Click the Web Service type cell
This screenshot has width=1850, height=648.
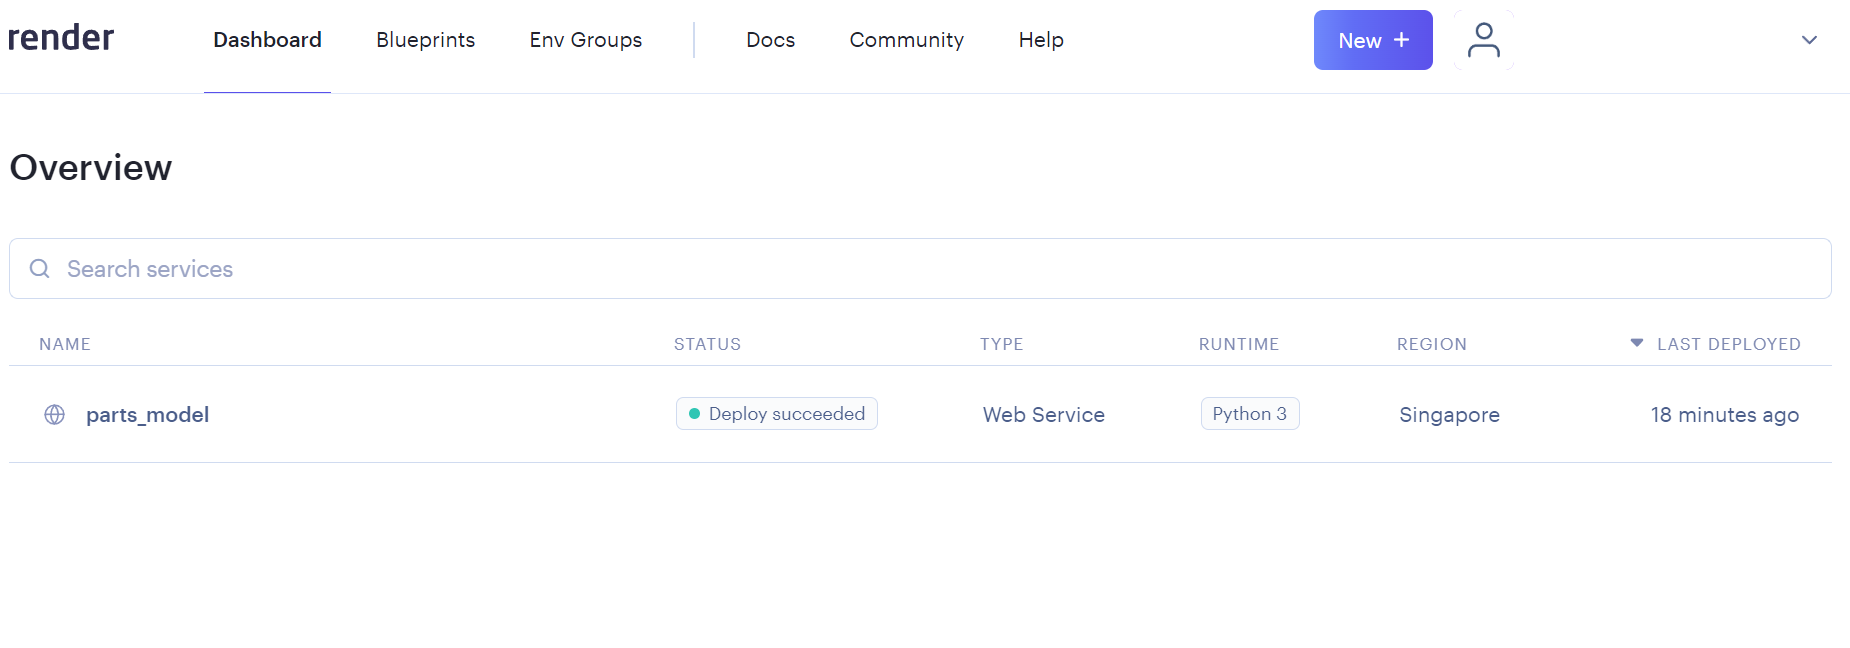[1044, 415]
